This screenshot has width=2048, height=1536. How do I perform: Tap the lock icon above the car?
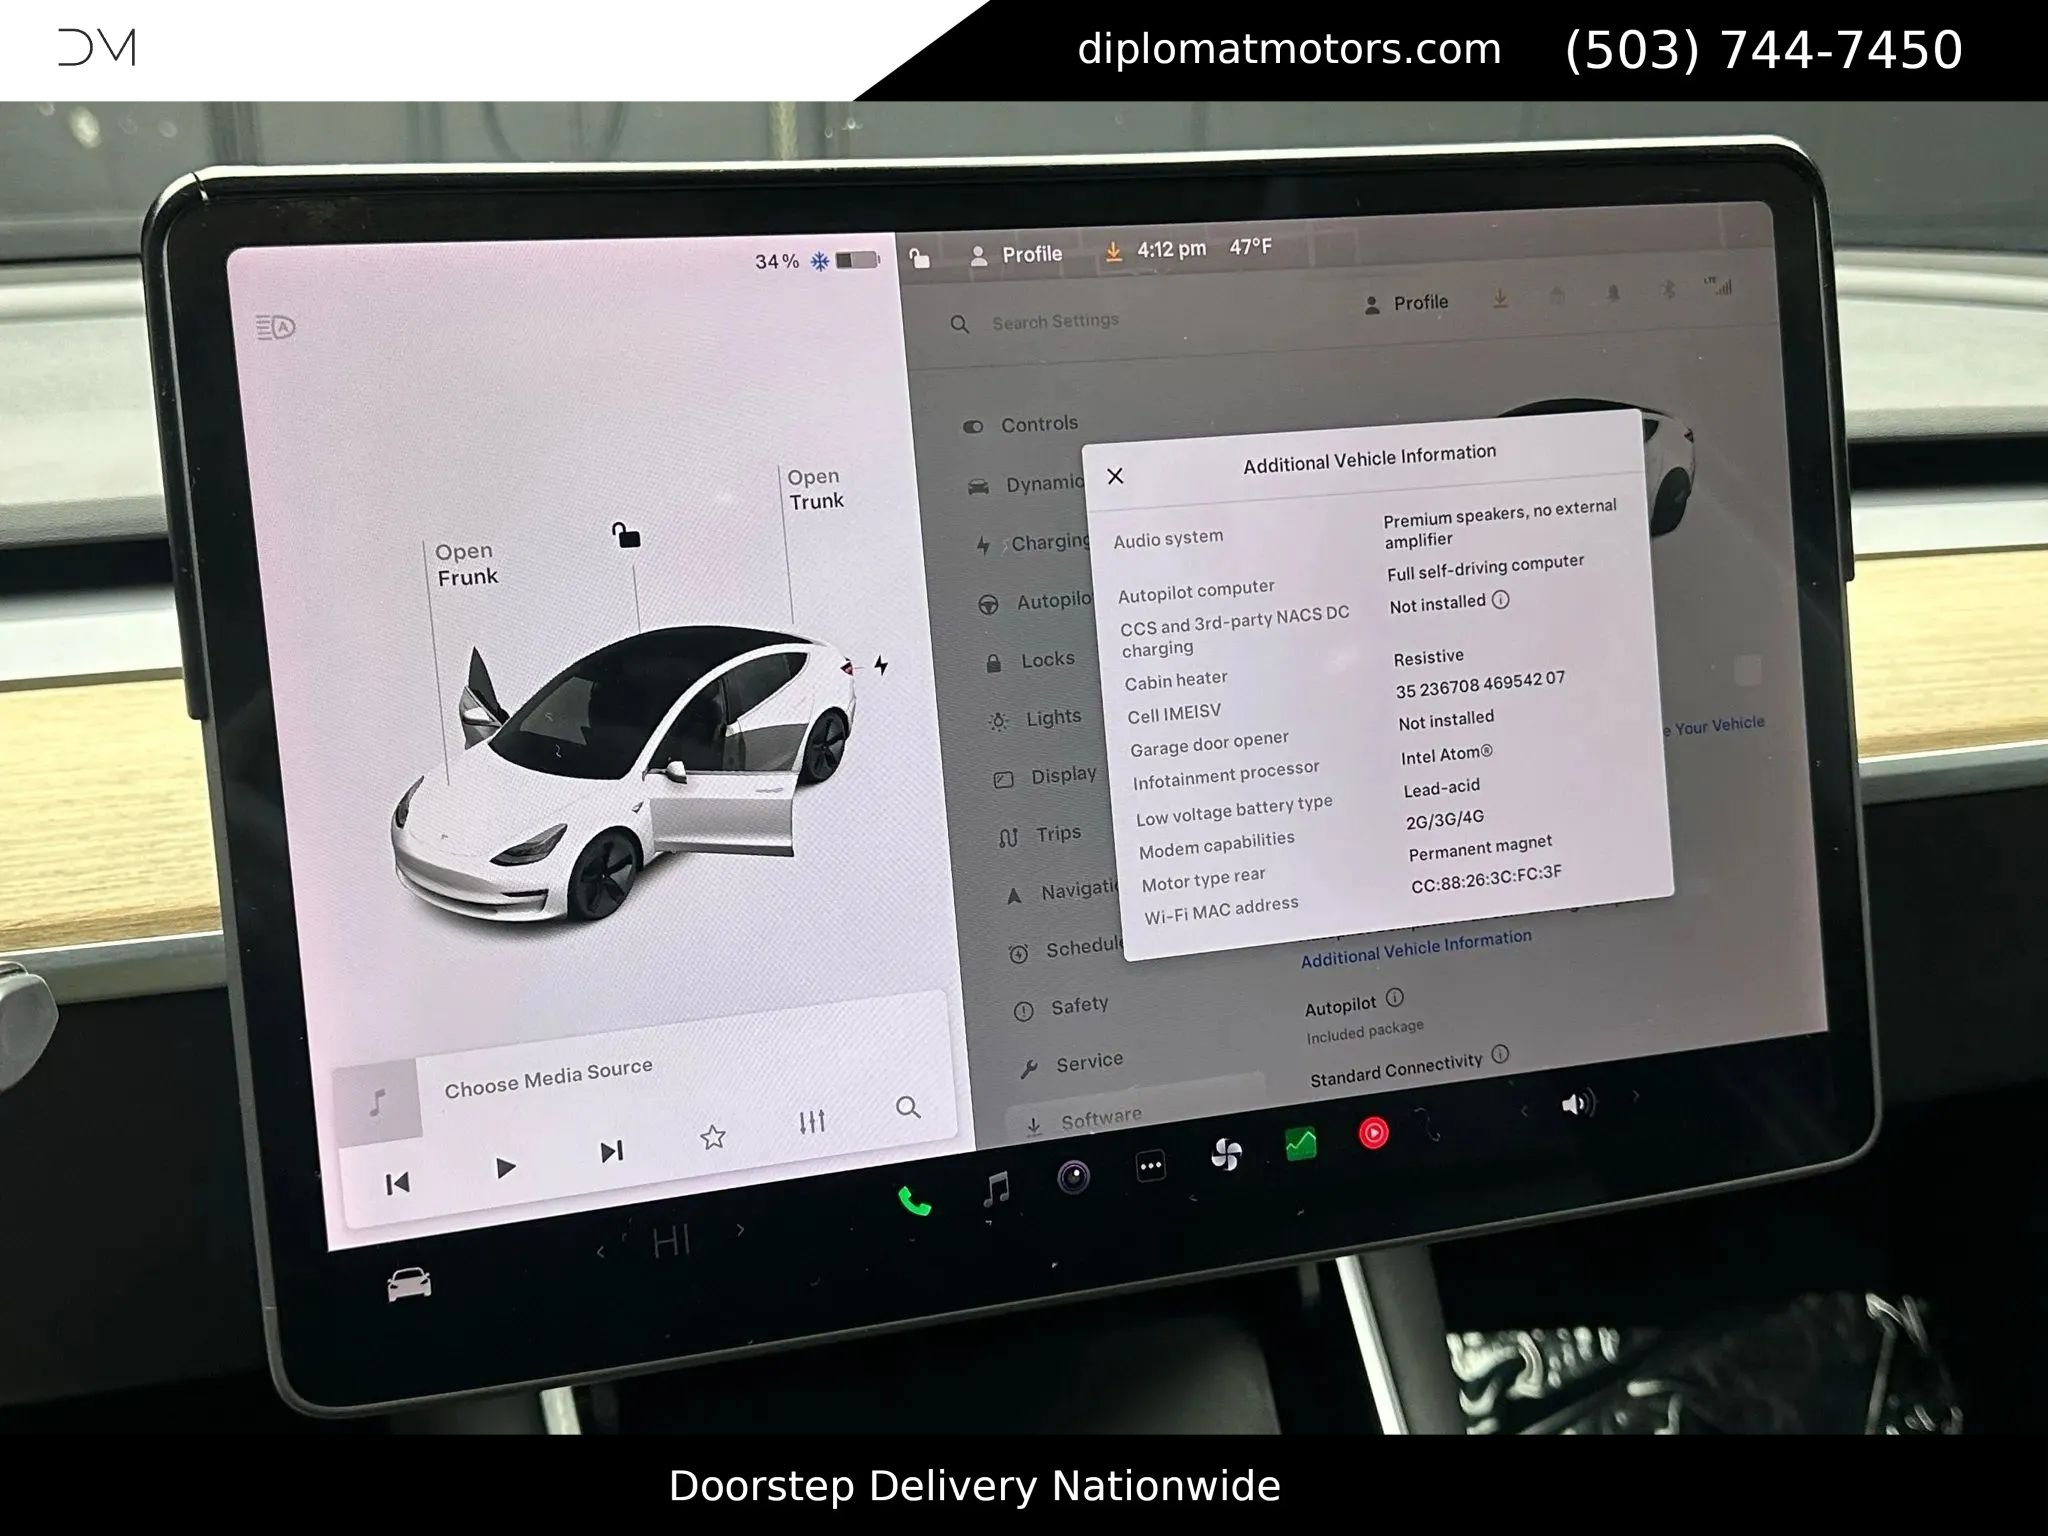(627, 538)
